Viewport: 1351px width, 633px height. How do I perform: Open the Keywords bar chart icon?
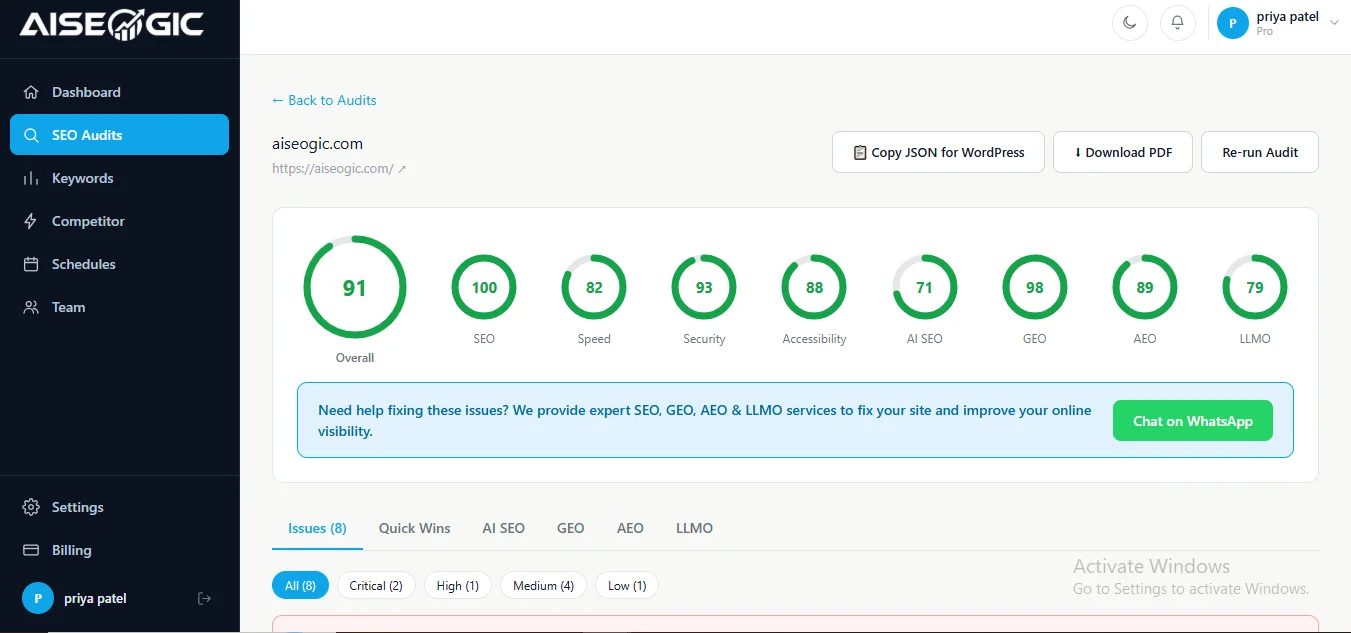[31, 178]
